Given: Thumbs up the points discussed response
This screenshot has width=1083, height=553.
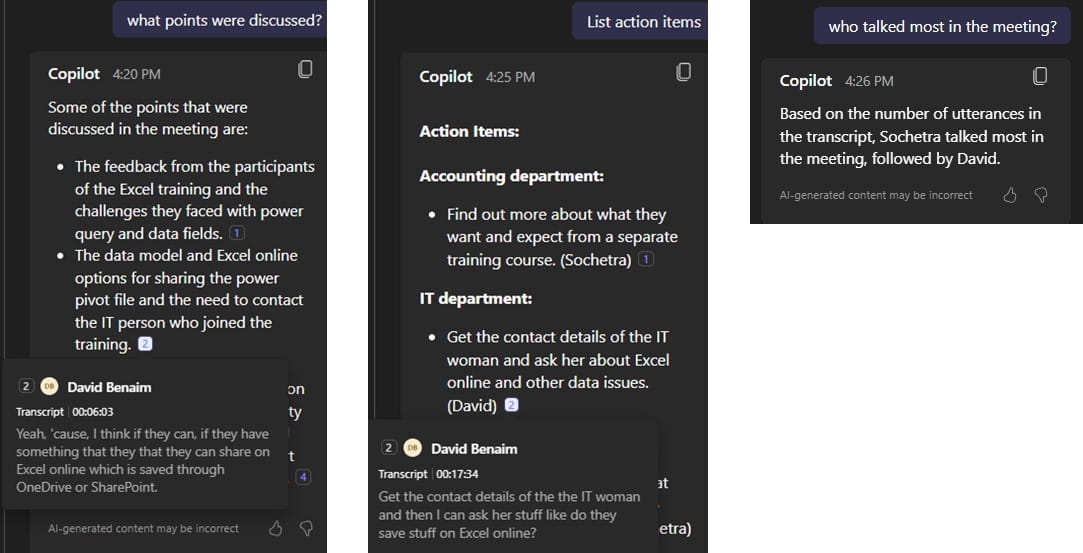Looking at the screenshot, I should point(277,528).
